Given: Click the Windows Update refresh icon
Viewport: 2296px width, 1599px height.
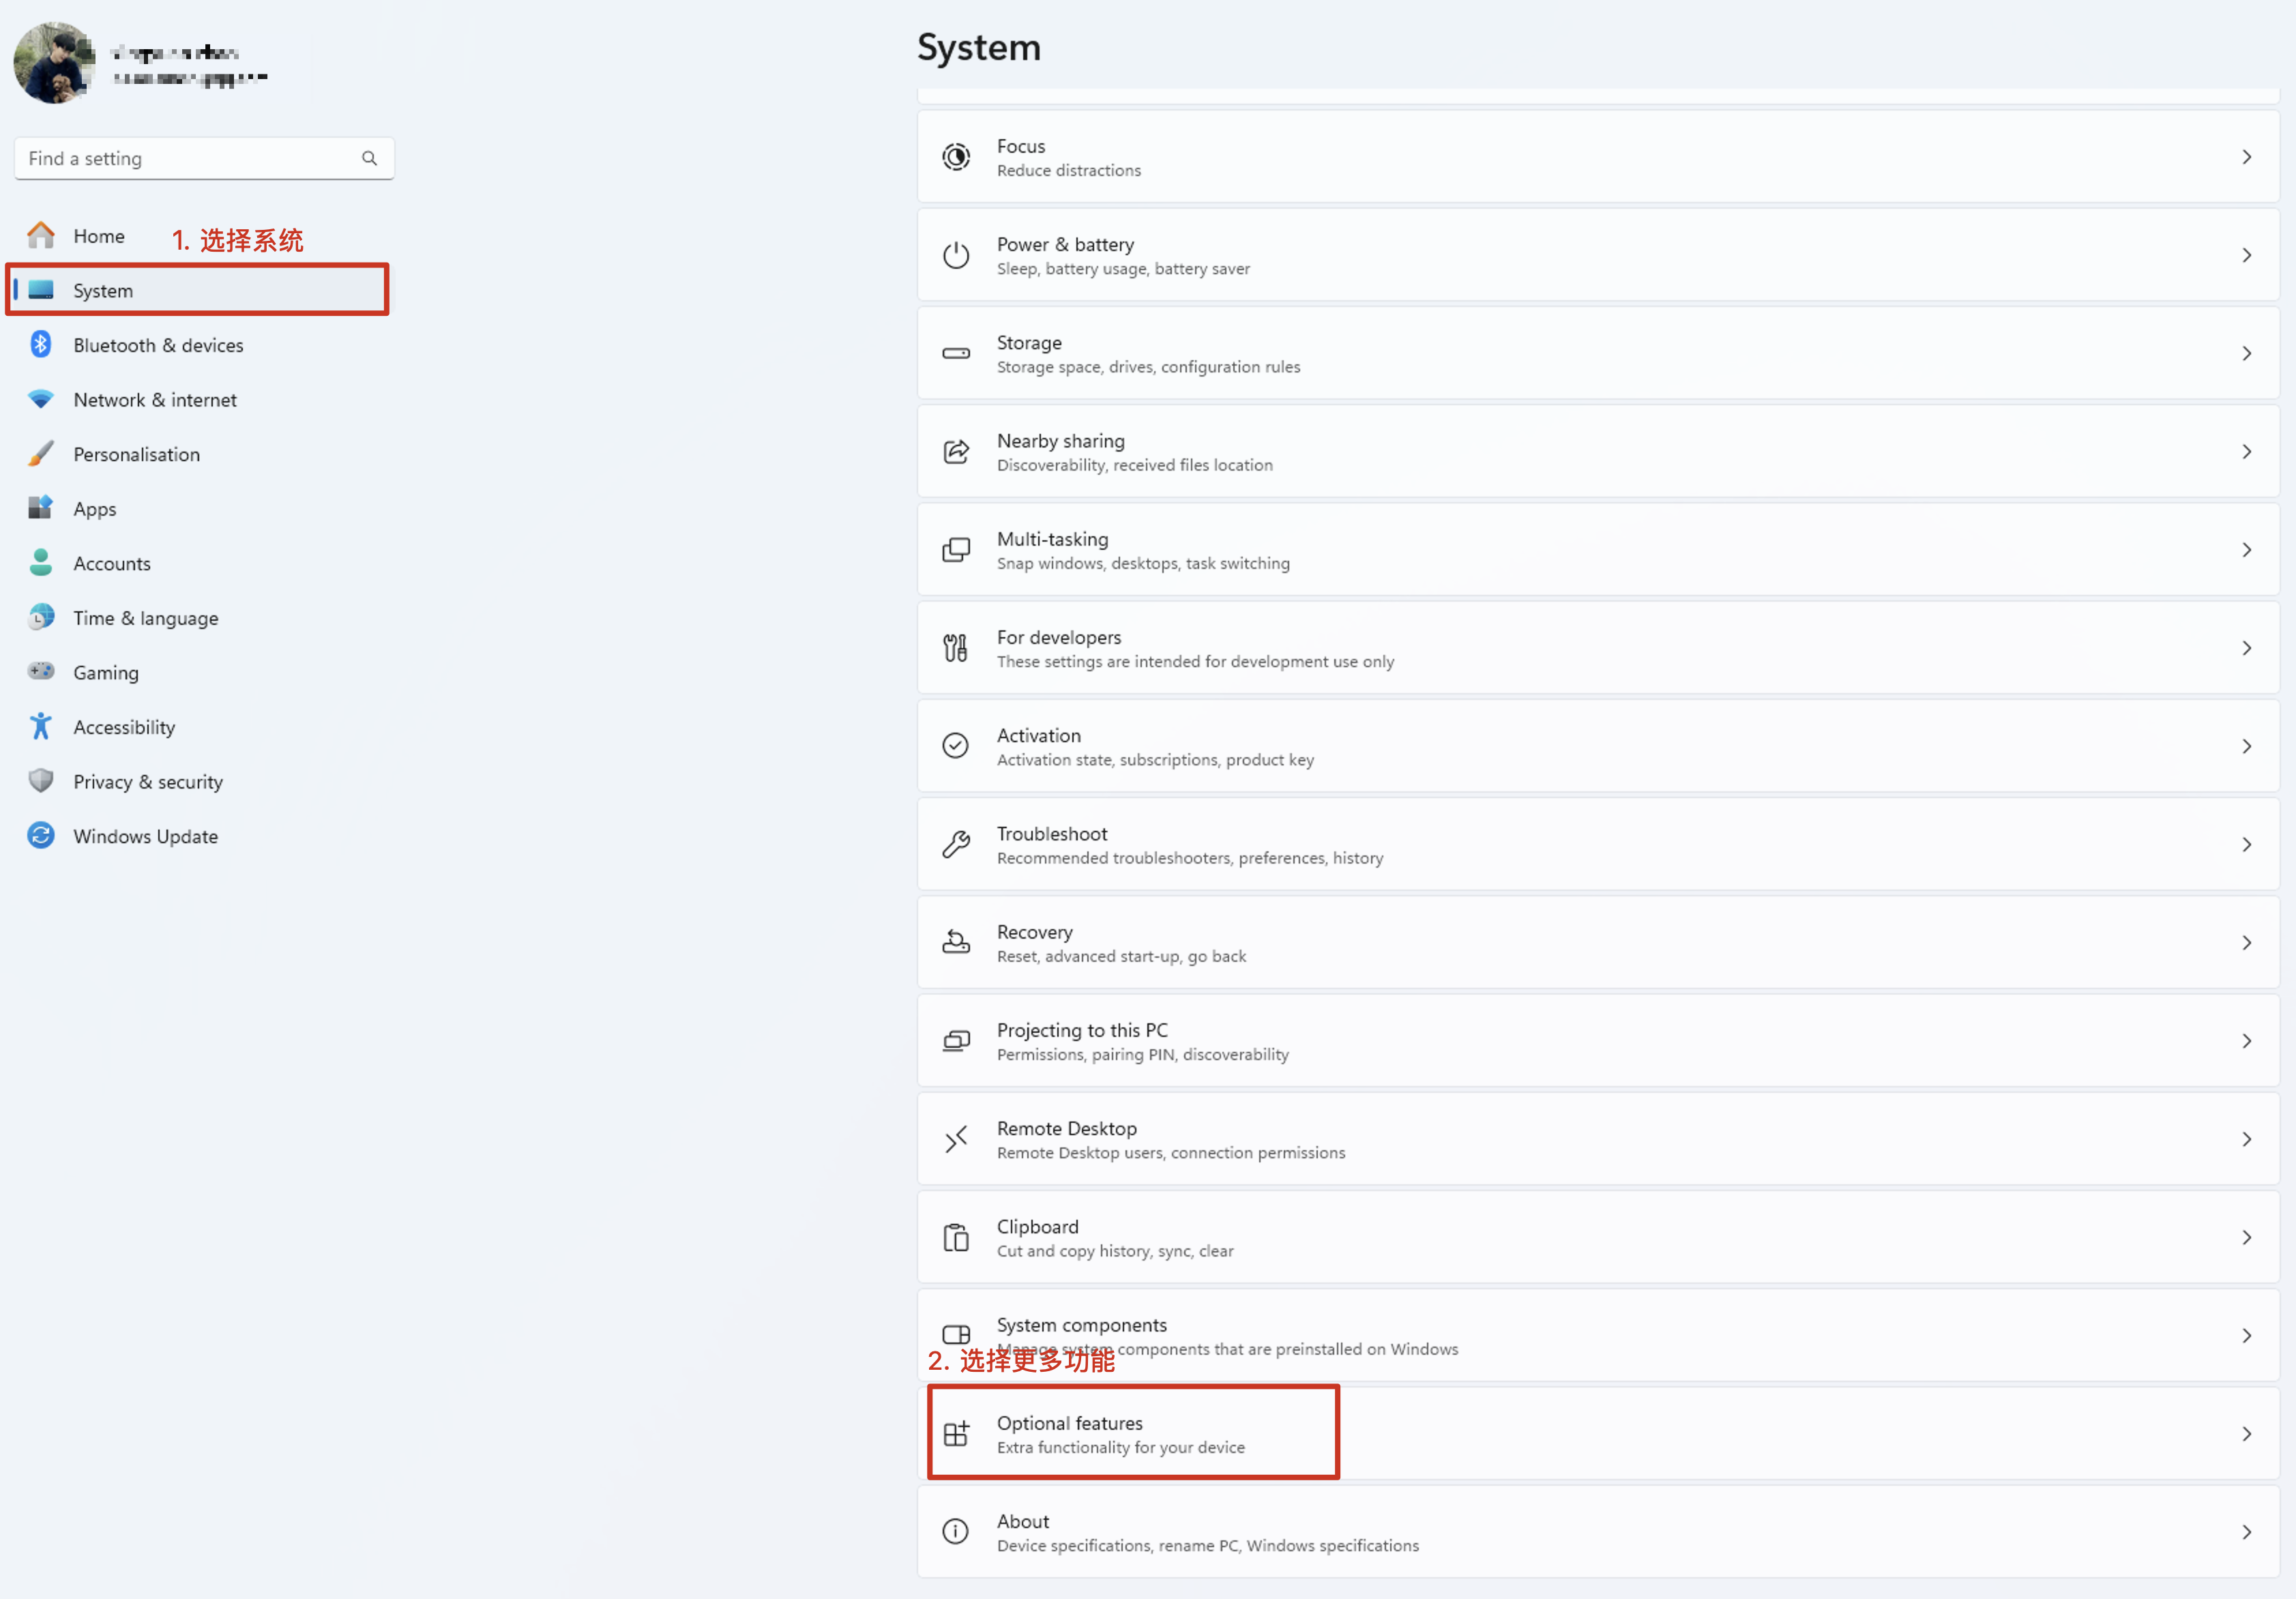Looking at the screenshot, I should 40,835.
